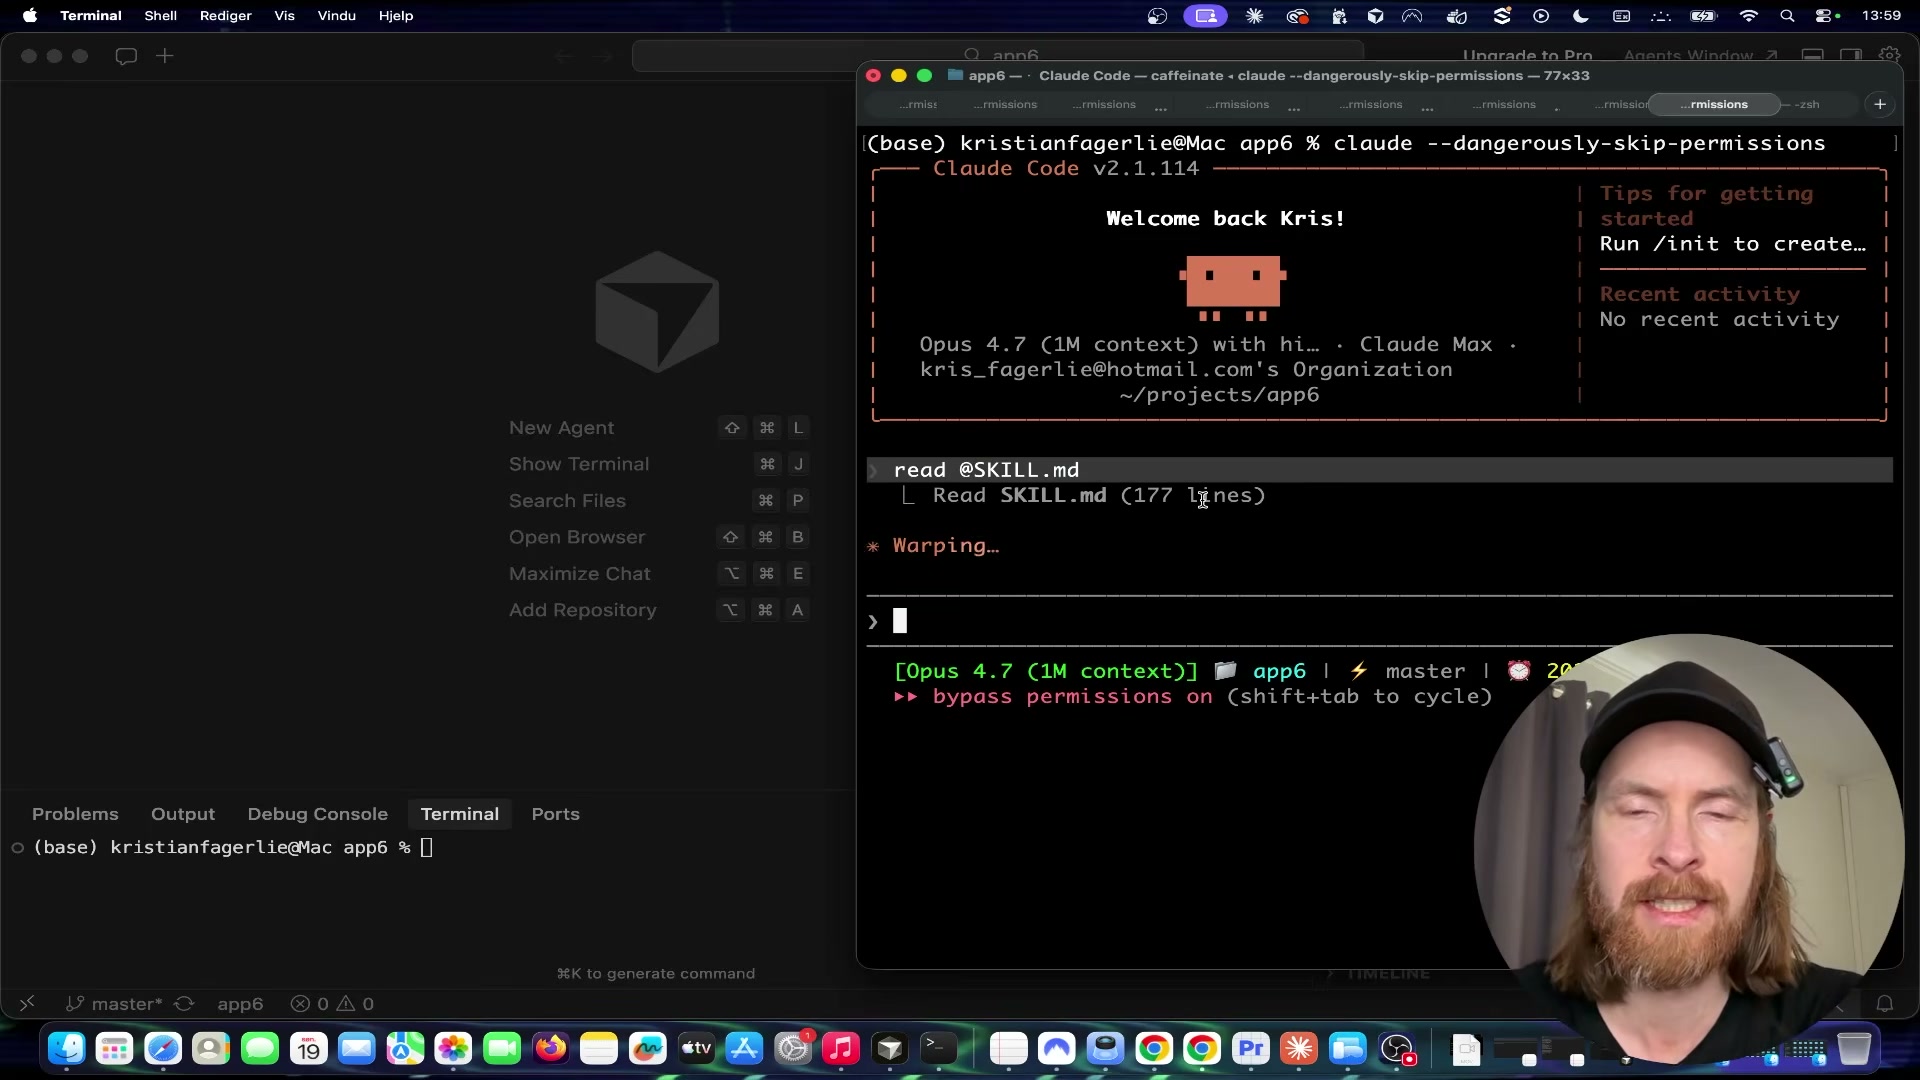Start a new chat via speech bubble icon
This screenshot has height=1080, width=1920.
126,57
